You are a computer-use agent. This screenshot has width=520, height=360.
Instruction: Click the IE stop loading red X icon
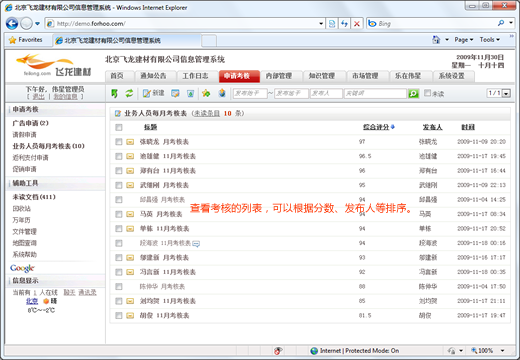pos(357,23)
